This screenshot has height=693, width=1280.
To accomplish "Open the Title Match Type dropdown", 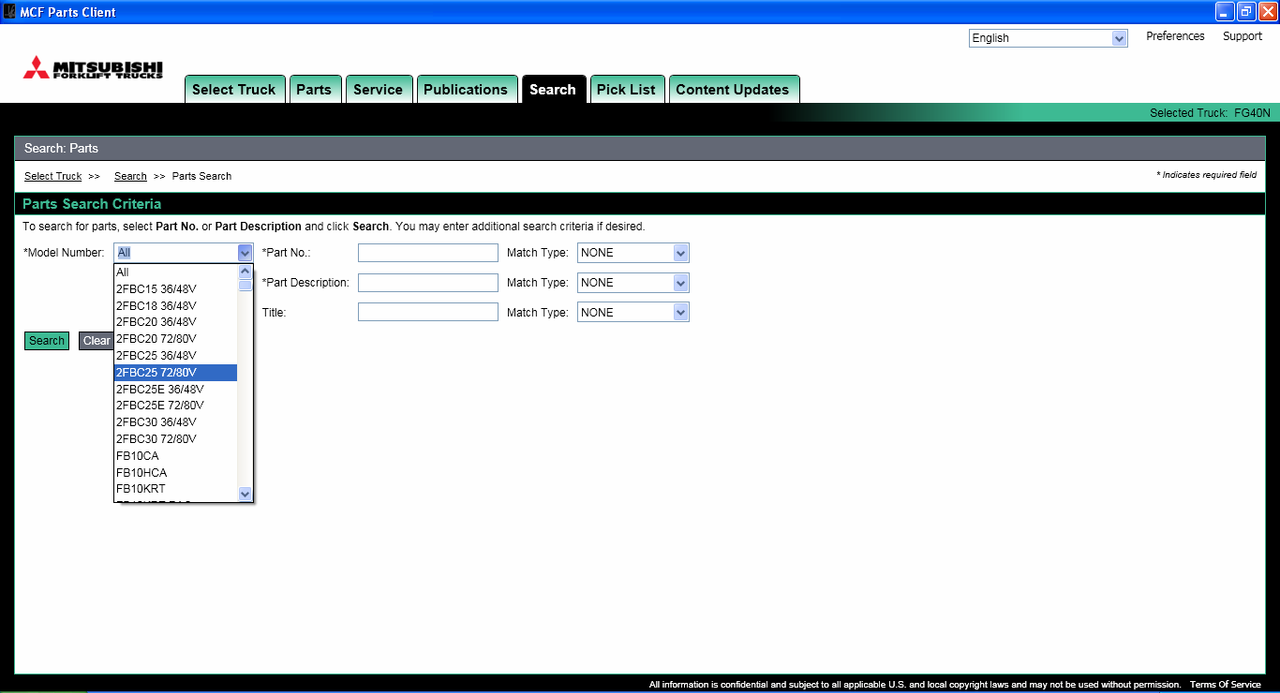I will pos(633,312).
